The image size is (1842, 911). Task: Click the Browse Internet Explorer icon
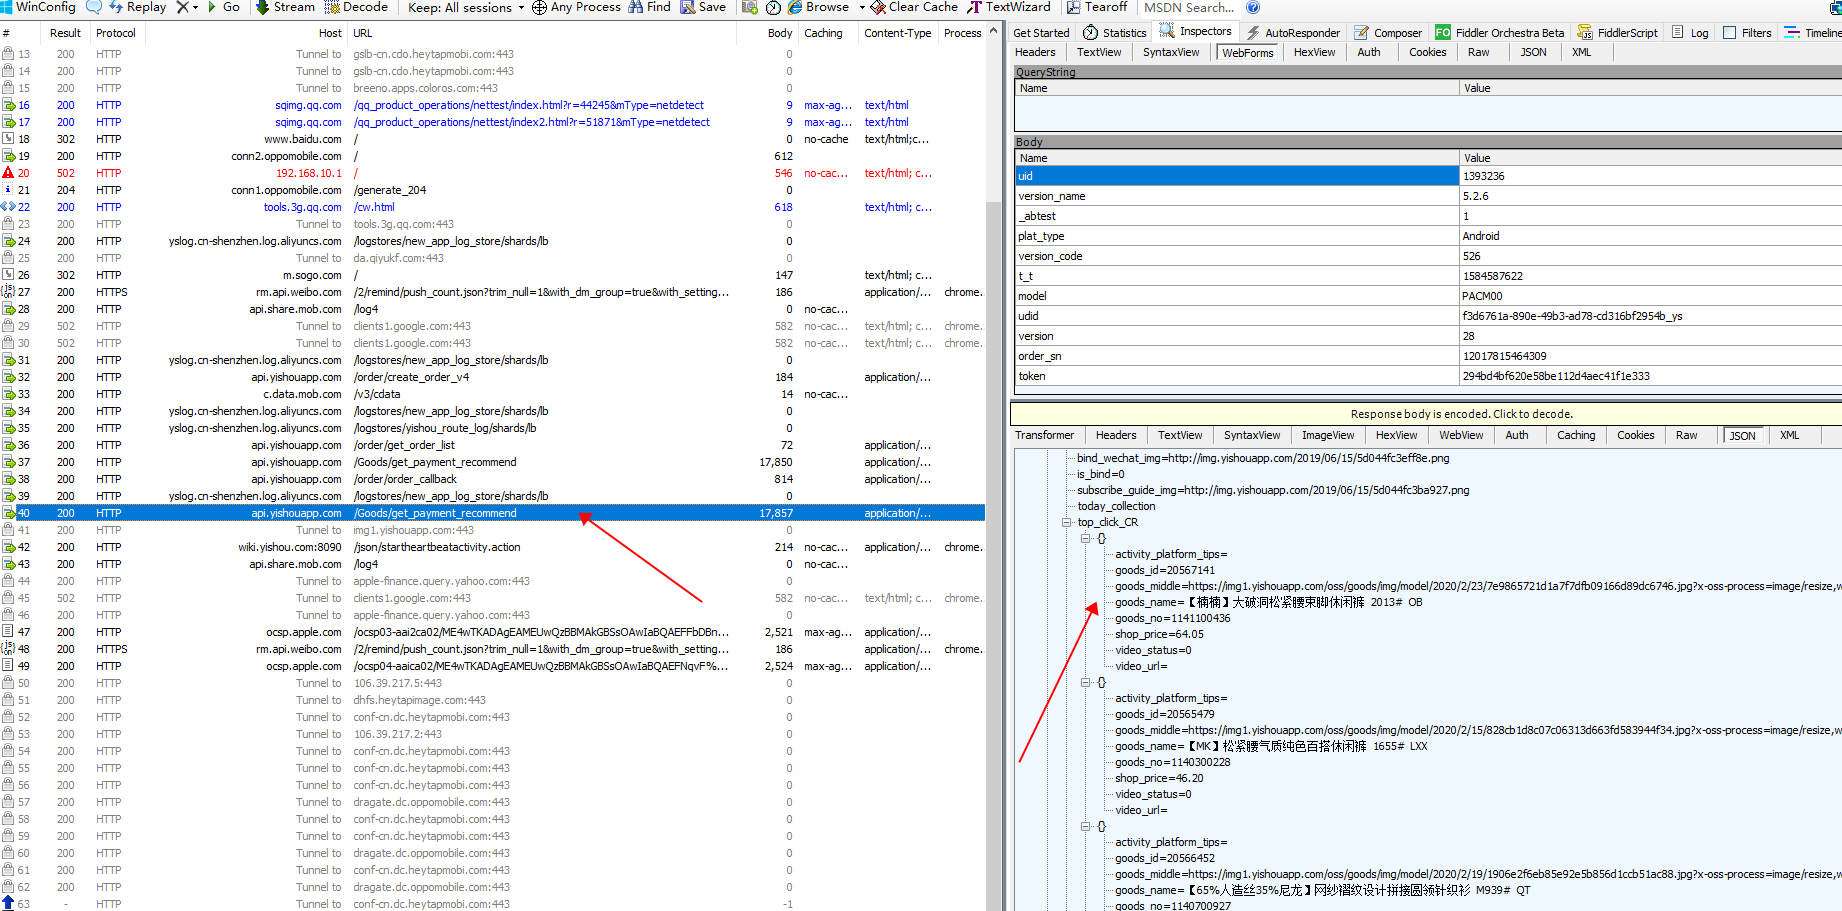click(795, 7)
